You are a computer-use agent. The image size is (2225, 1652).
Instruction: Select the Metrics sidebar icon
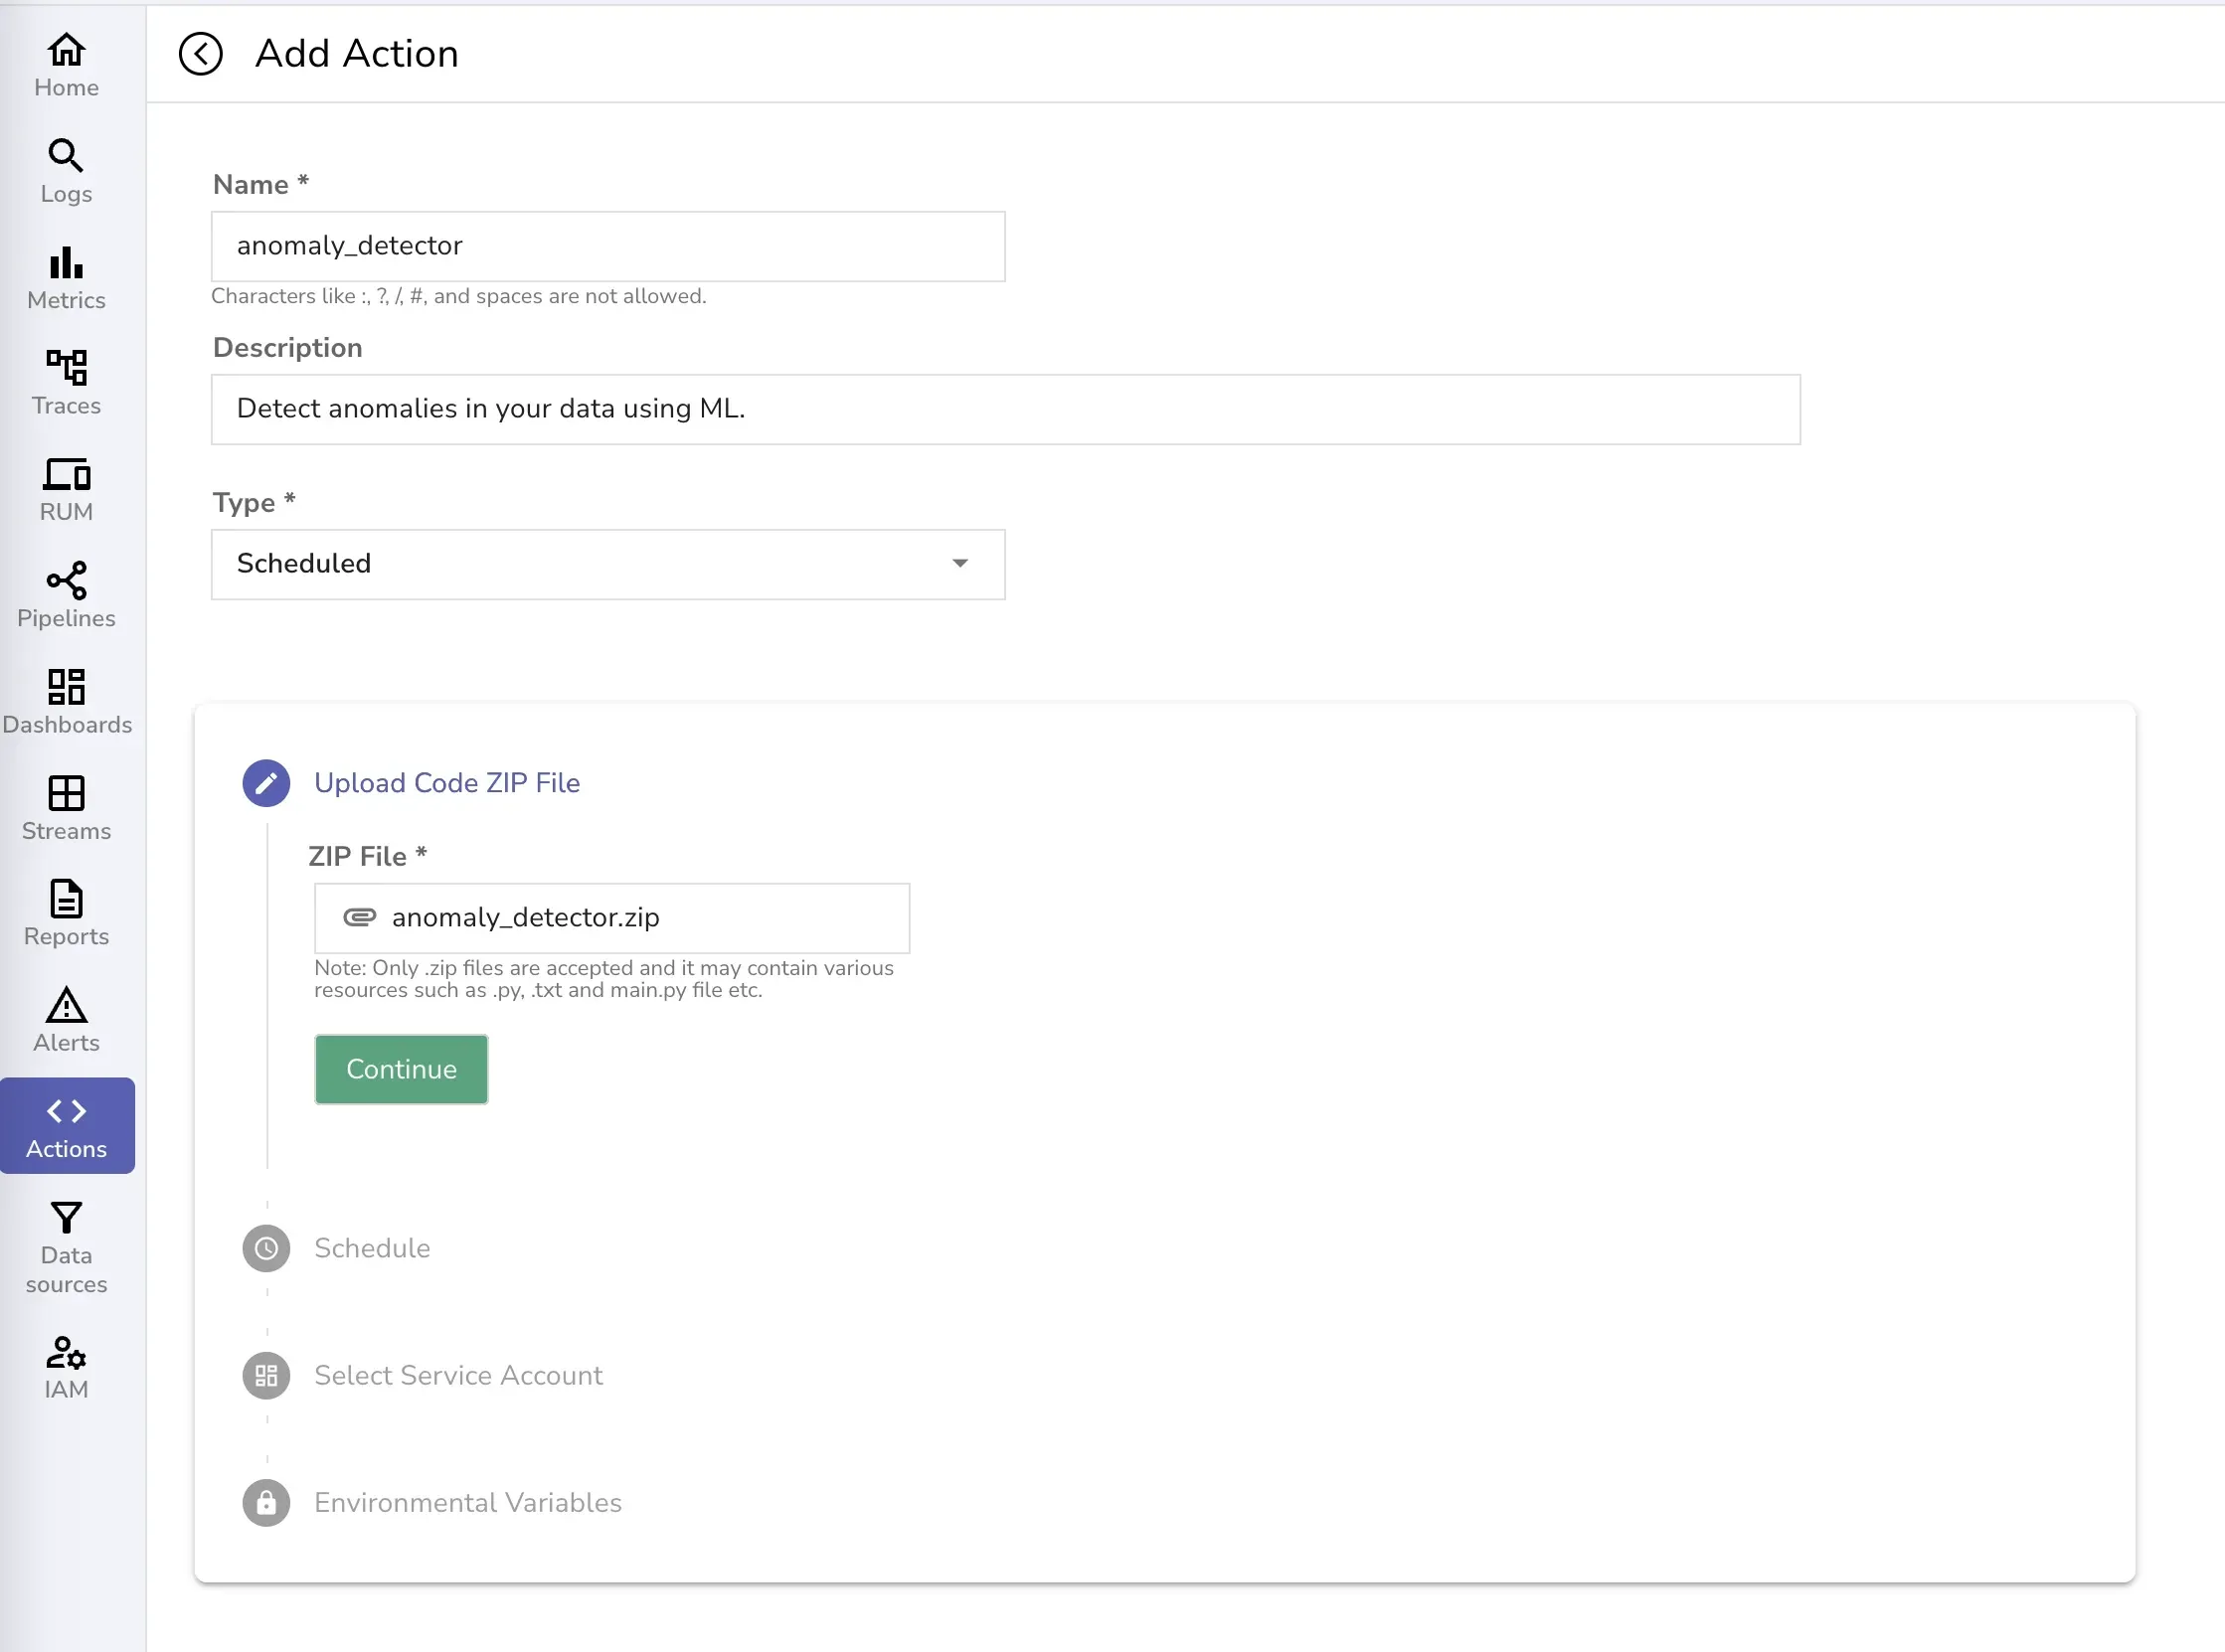click(x=65, y=277)
